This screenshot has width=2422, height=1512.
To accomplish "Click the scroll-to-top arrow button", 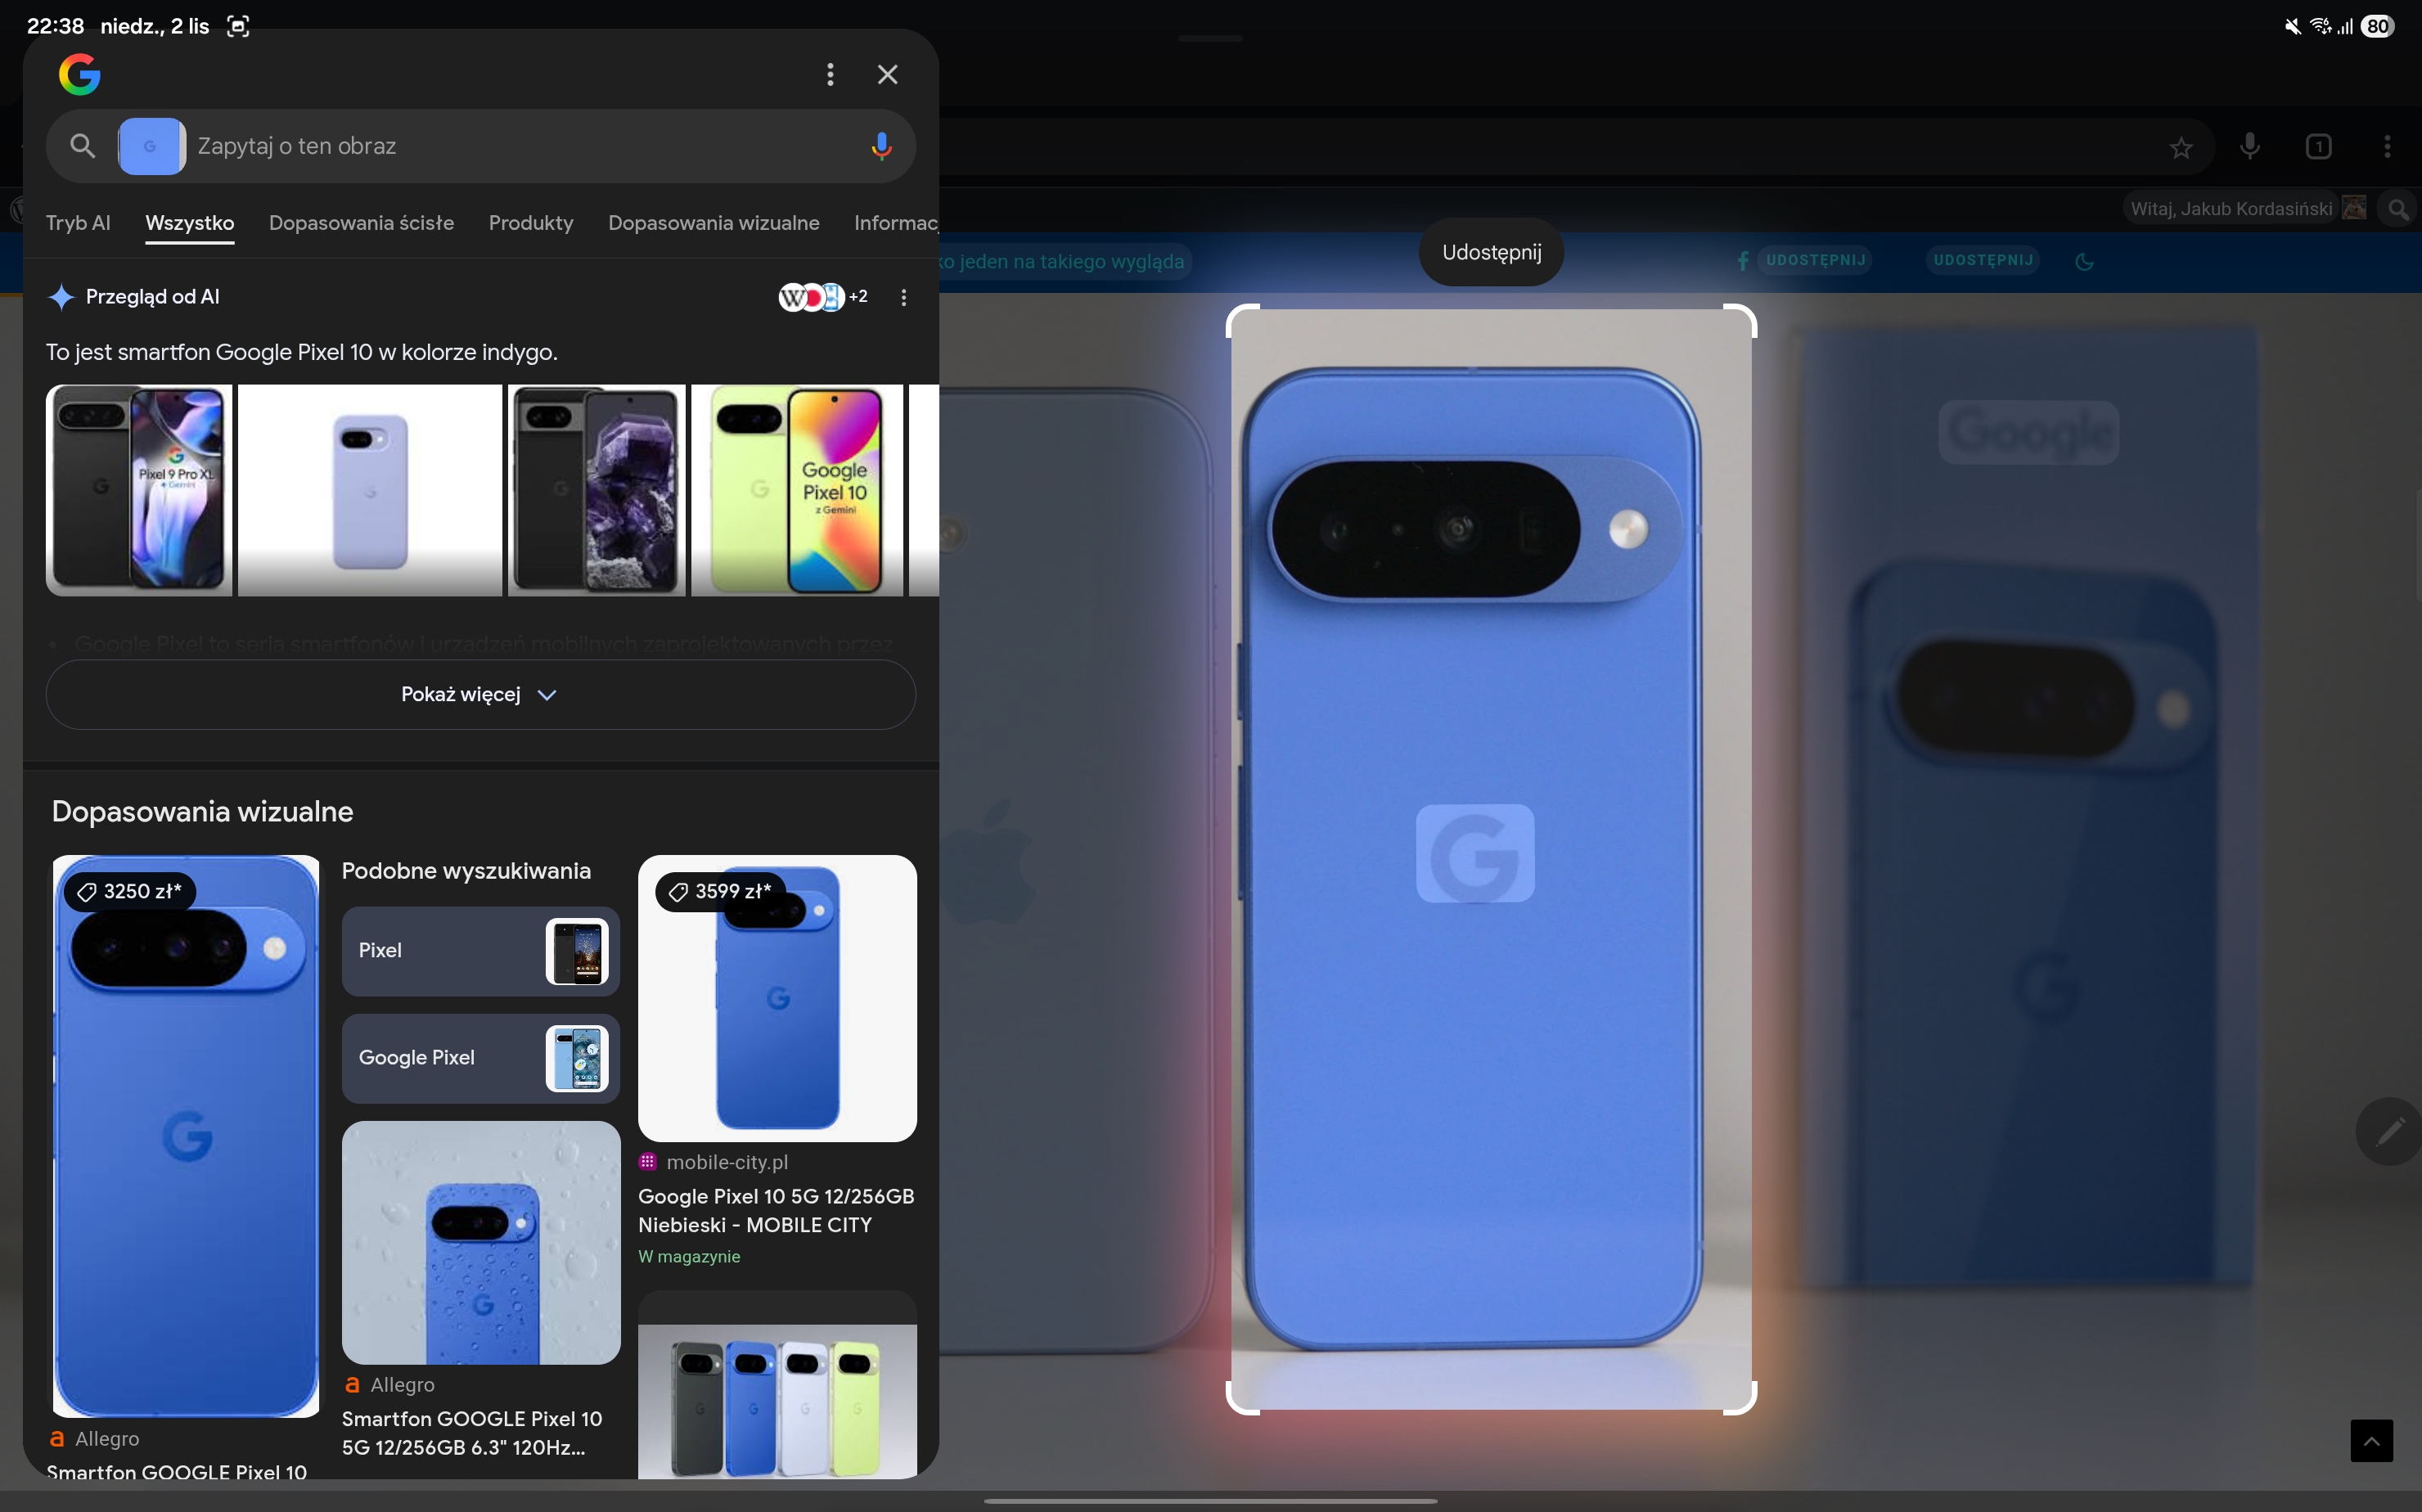I will [x=2371, y=1441].
